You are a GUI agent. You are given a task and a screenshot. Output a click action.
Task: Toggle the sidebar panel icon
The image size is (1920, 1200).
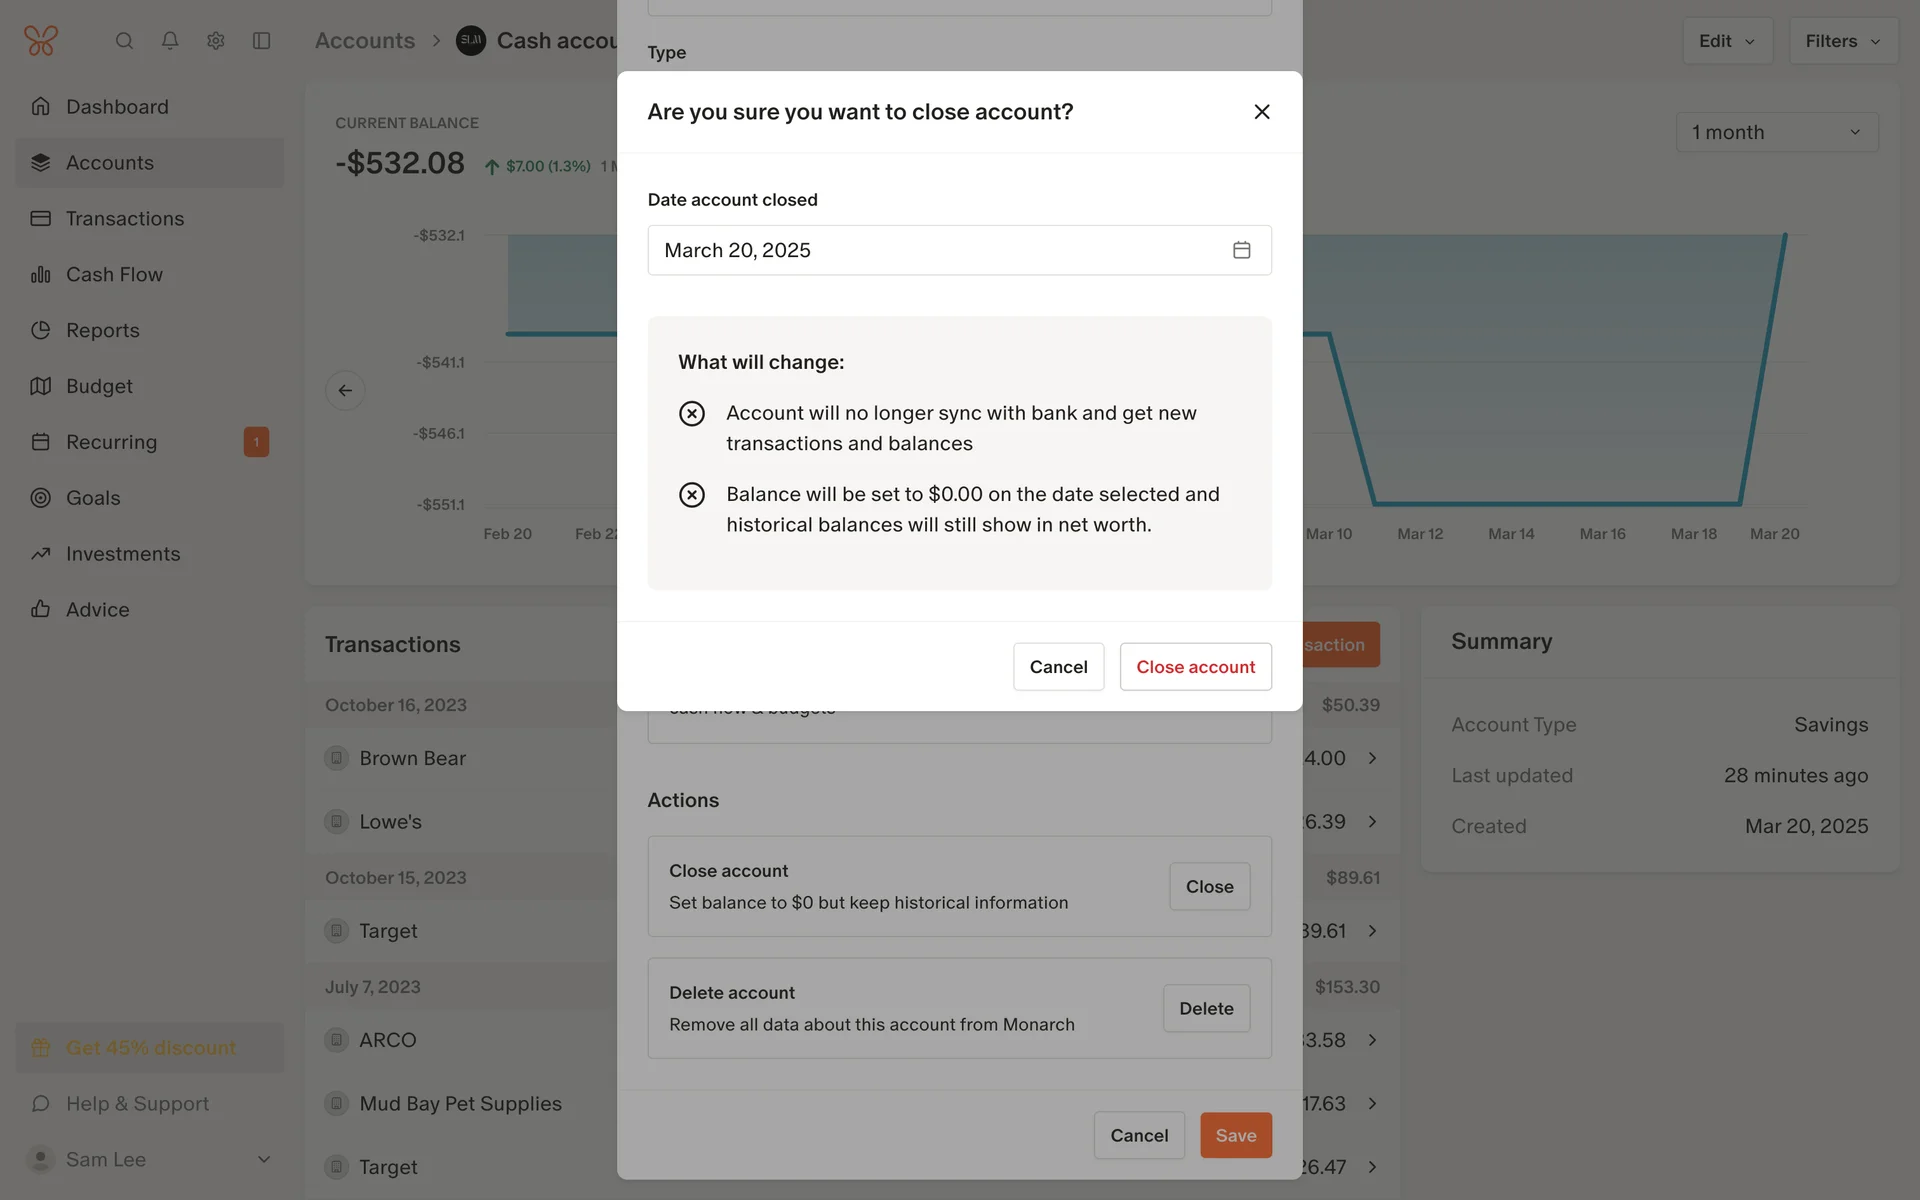point(262,41)
